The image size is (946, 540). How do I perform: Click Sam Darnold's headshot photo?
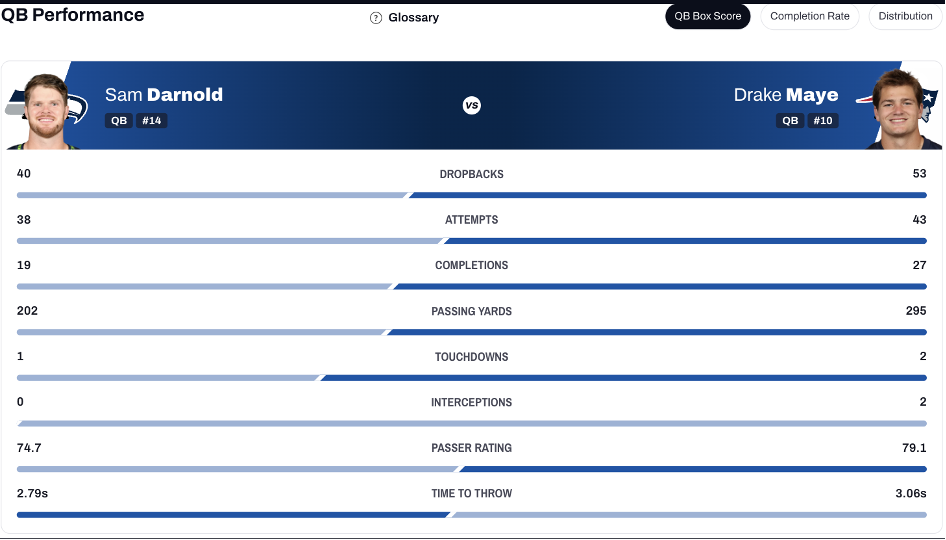44,111
